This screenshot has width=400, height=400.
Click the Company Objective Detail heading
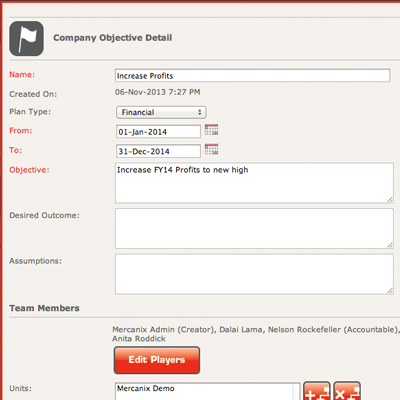(113, 38)
